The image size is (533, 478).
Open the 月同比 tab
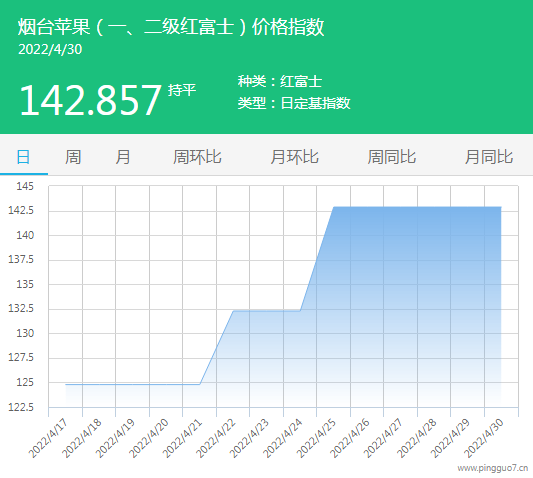[x=489, y=157]
